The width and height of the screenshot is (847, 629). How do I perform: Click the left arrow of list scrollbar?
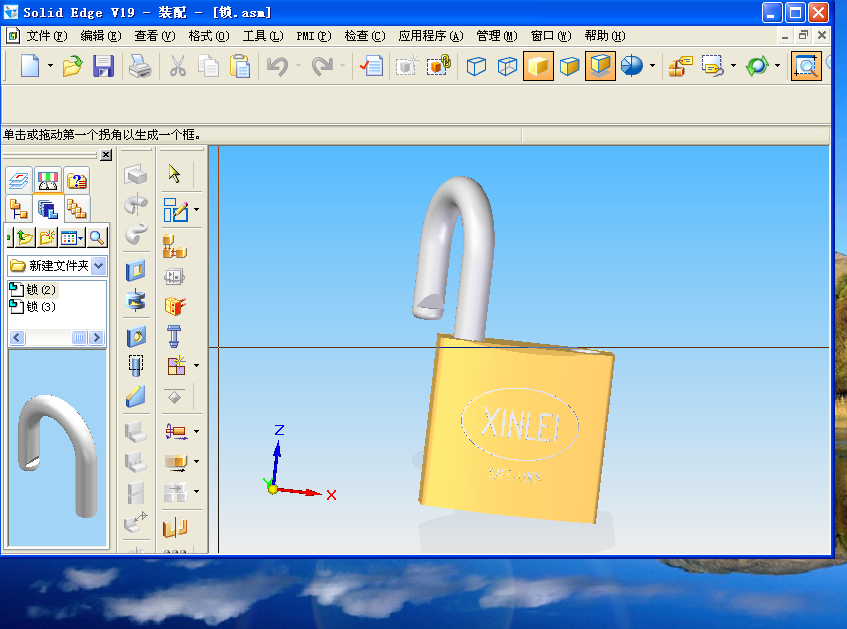click(17, 338)
